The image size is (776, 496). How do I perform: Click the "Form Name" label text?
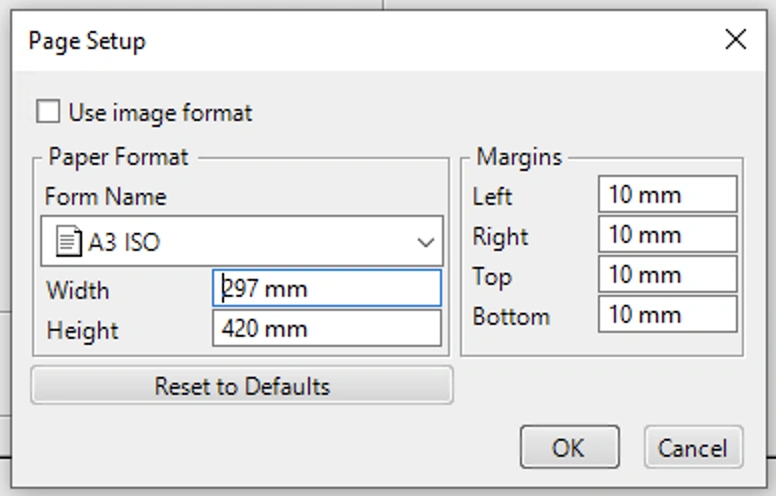click(x=105, y=196)
